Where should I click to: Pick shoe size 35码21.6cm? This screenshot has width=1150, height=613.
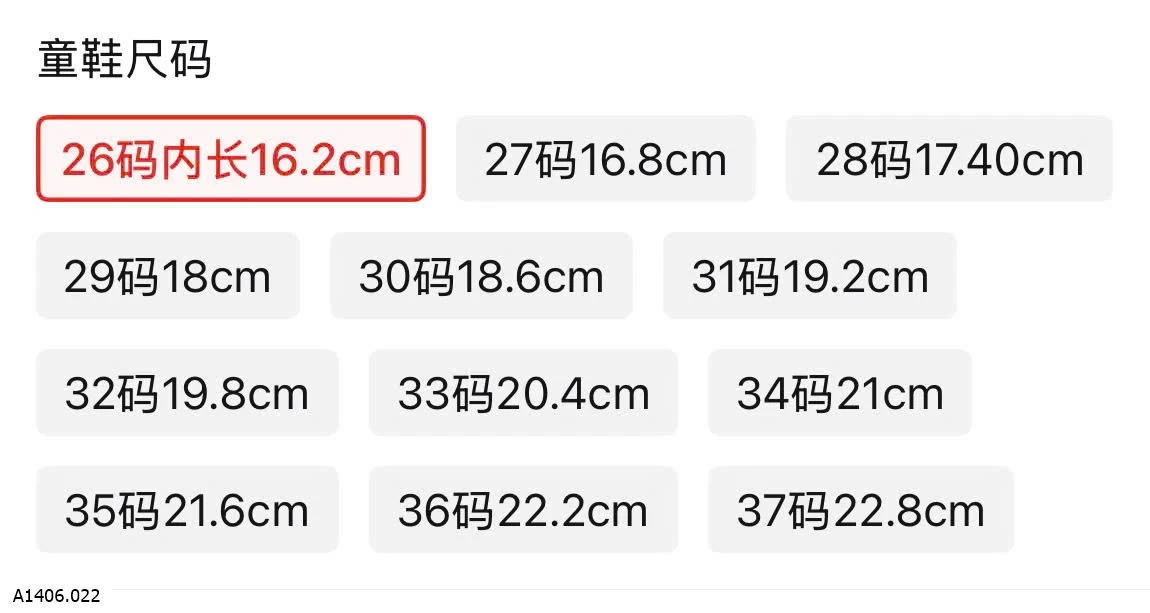(x=187, y=509)
